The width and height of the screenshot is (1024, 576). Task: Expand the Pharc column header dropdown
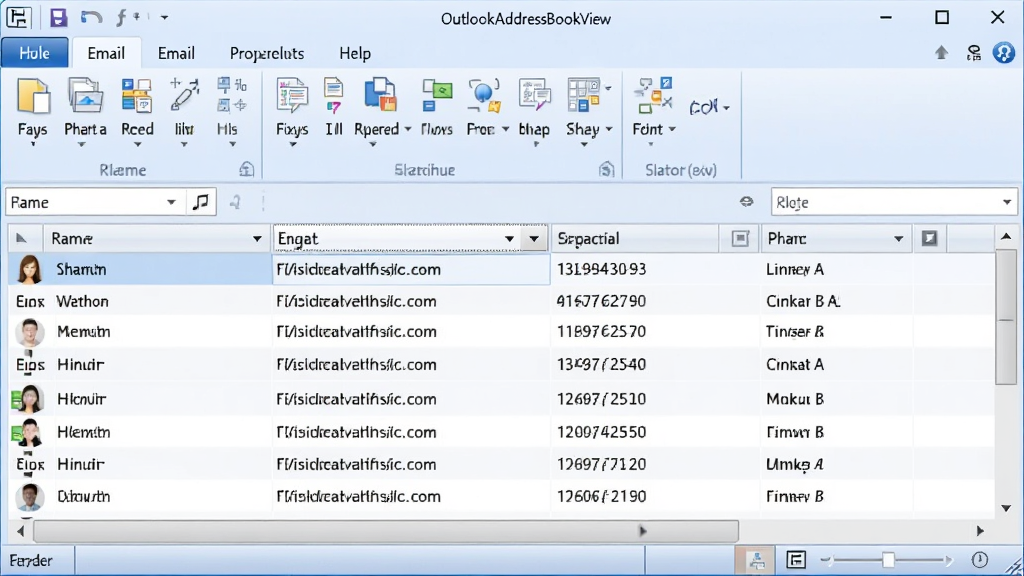(x=899, y=239)
